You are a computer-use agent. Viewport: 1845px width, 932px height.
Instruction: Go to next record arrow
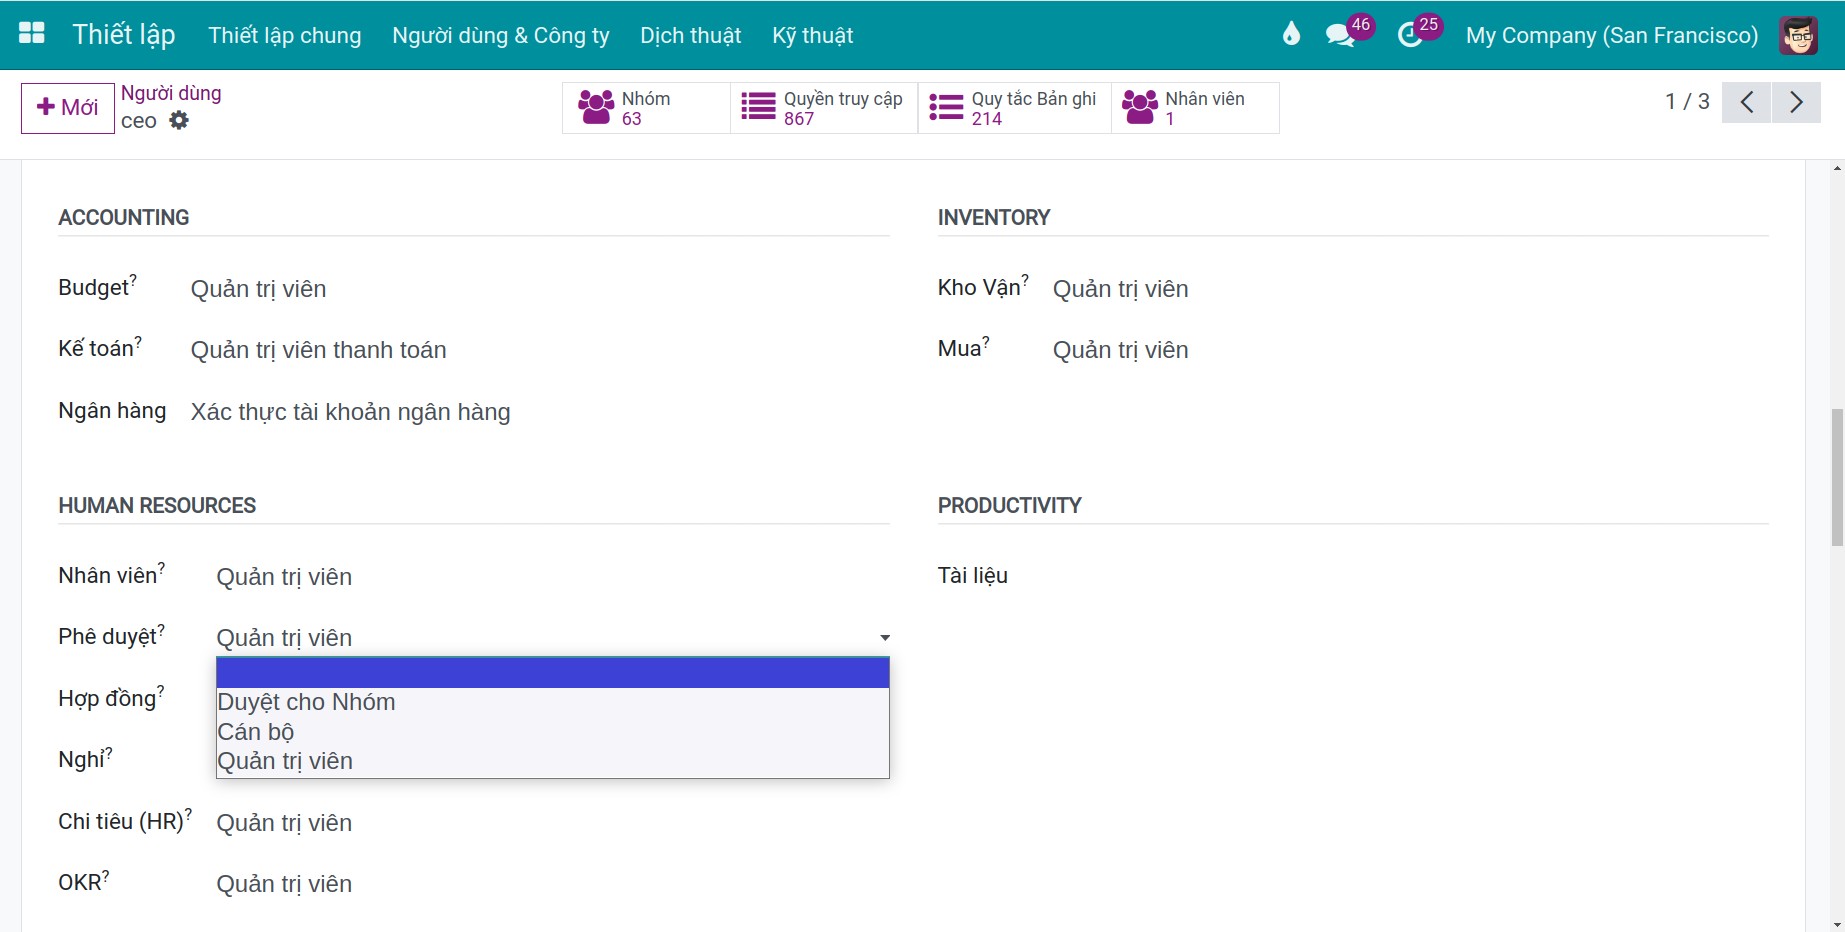click(1796, 102)
